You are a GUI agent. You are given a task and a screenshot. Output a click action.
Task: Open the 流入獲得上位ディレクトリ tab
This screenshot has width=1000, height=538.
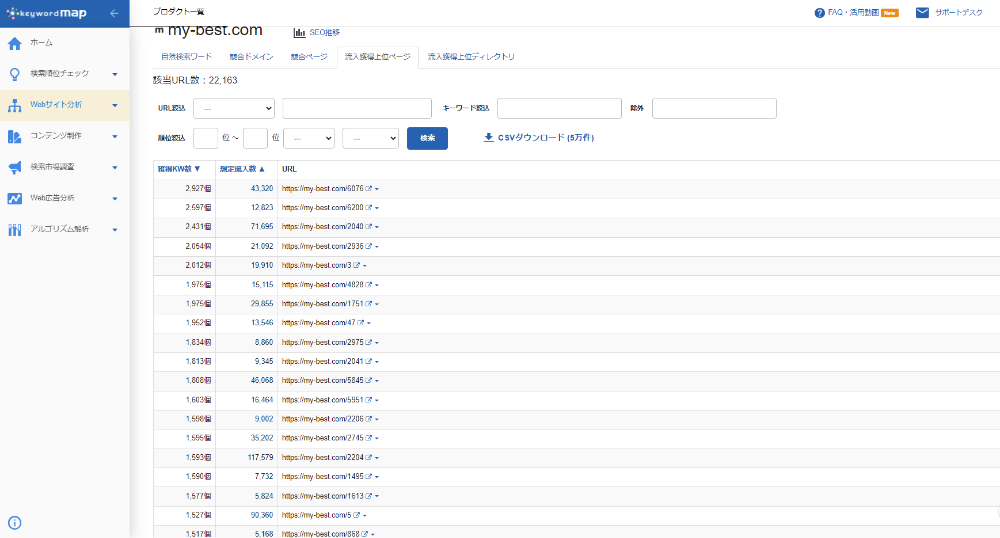[471, 57]
